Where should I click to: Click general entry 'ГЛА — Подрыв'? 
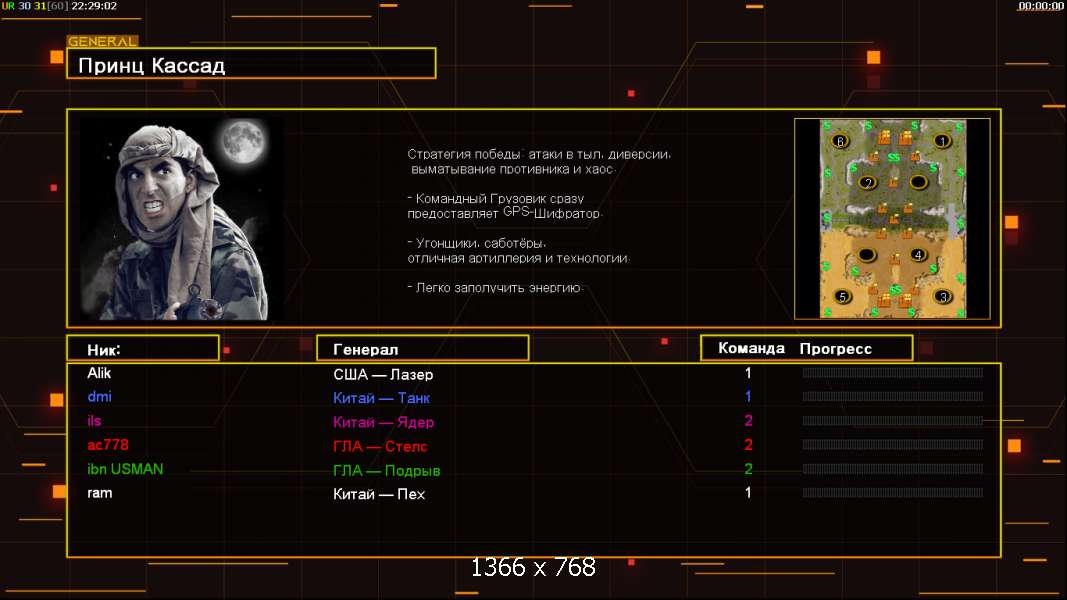pos(387,471)
